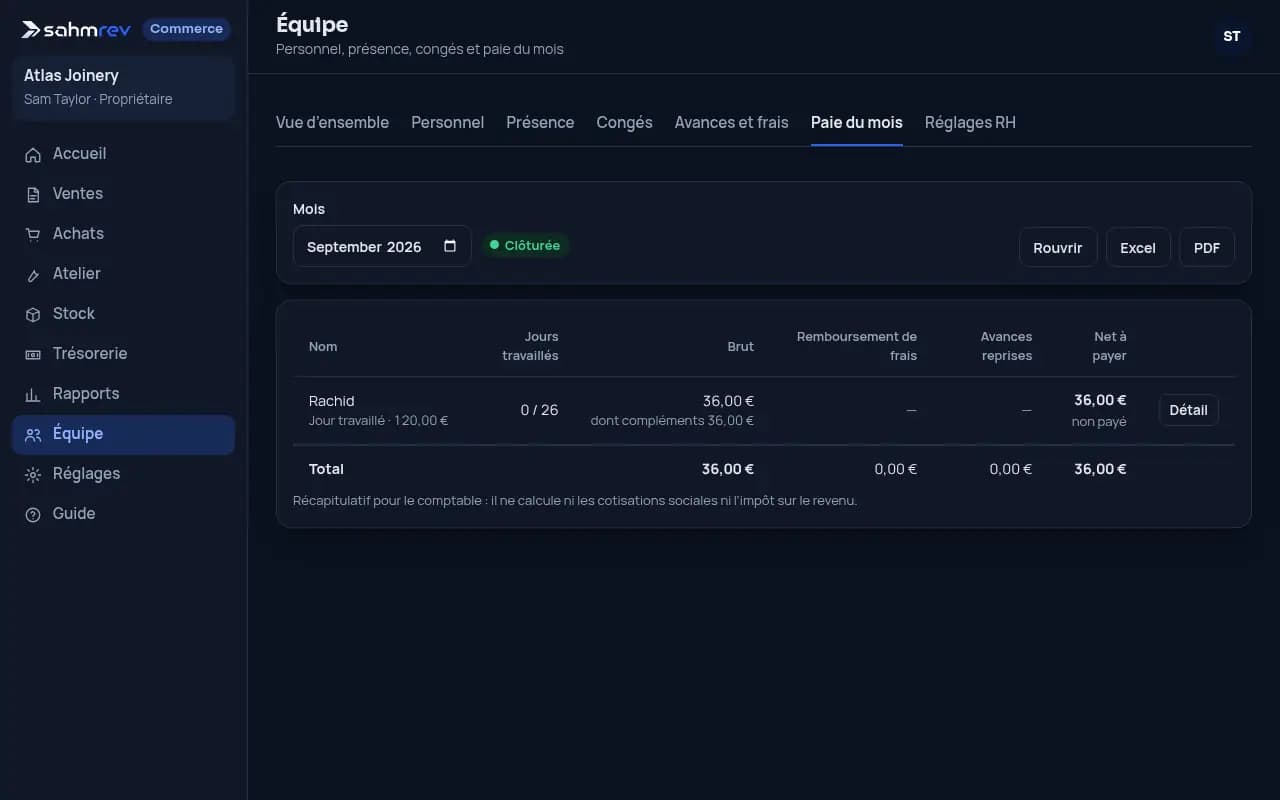
Task: Open the month calendar picker icon
Action: [x=450, y=246]
